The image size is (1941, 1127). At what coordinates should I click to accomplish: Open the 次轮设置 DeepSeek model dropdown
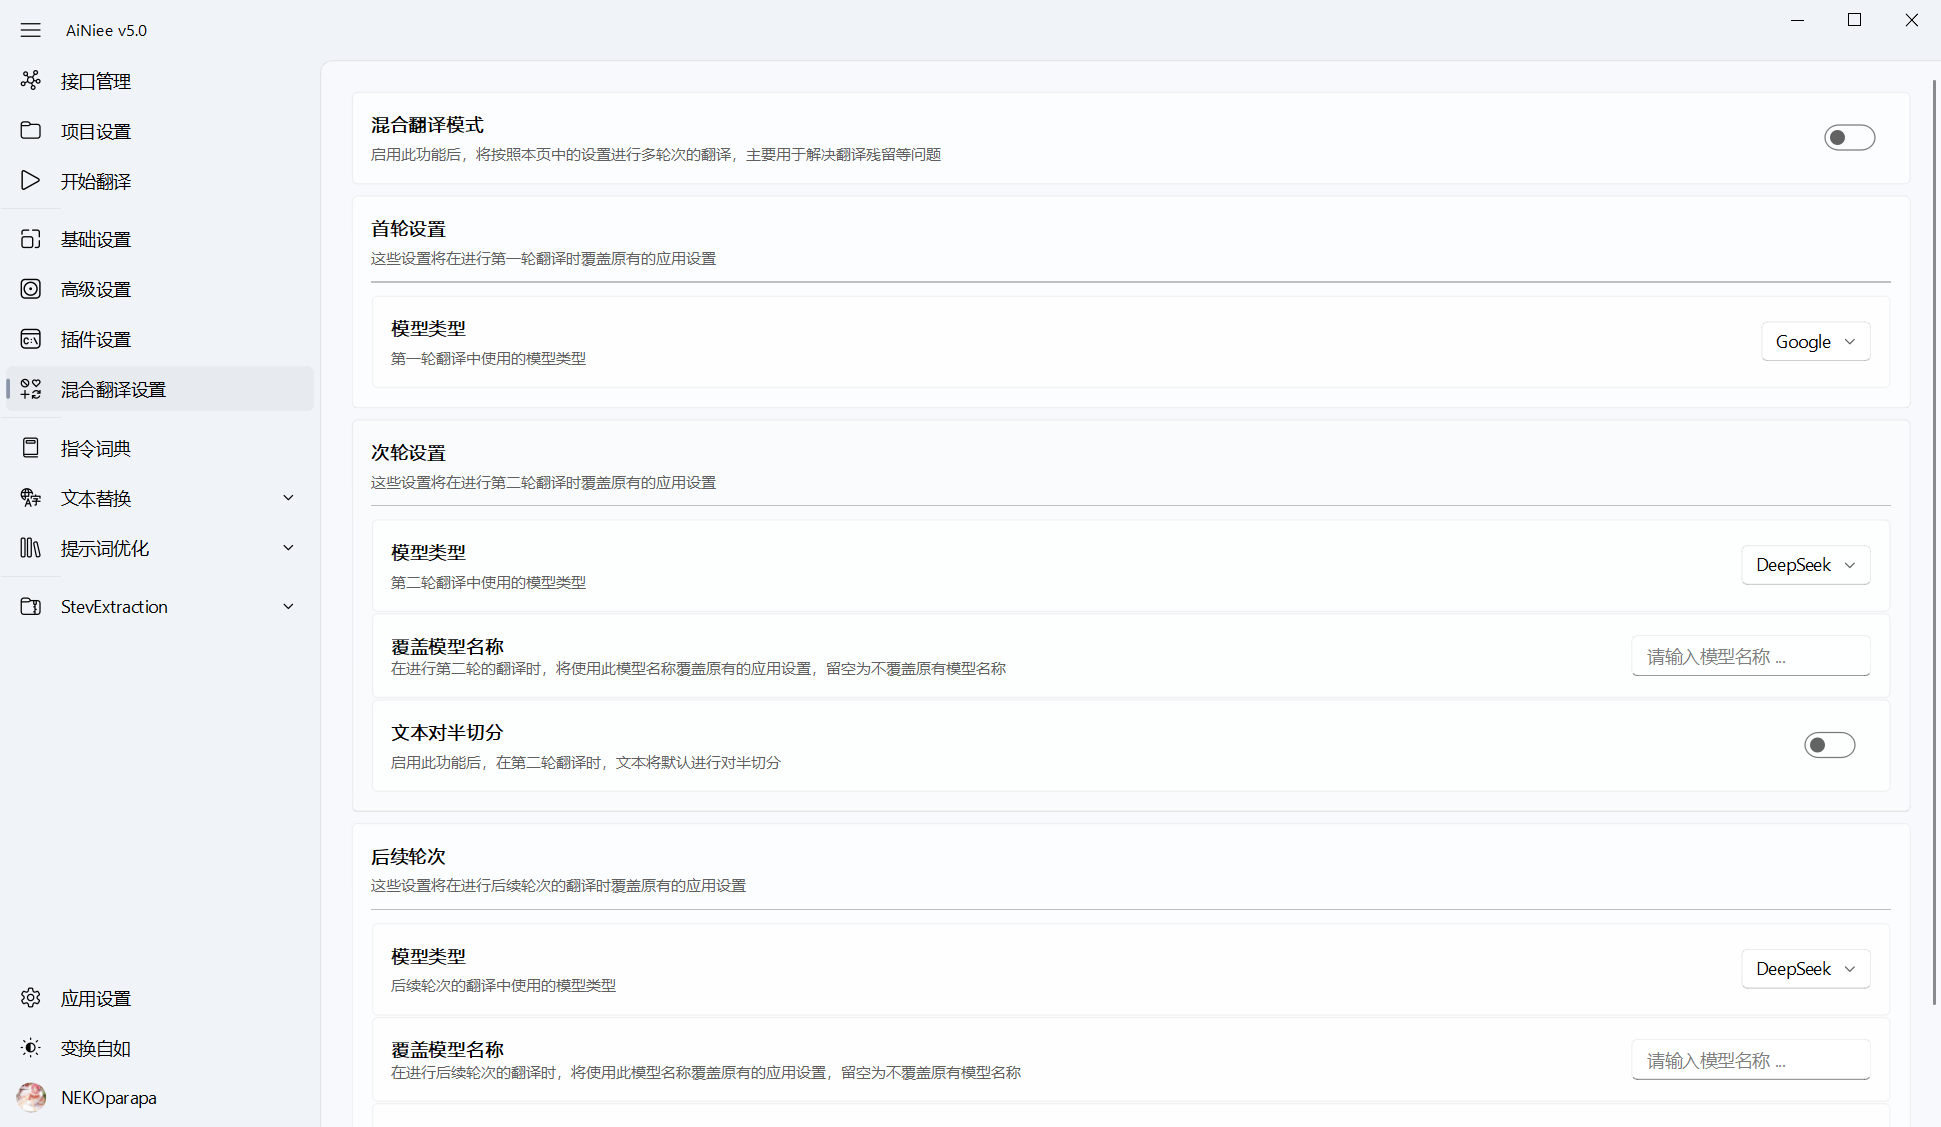(x=1805, y=565)
